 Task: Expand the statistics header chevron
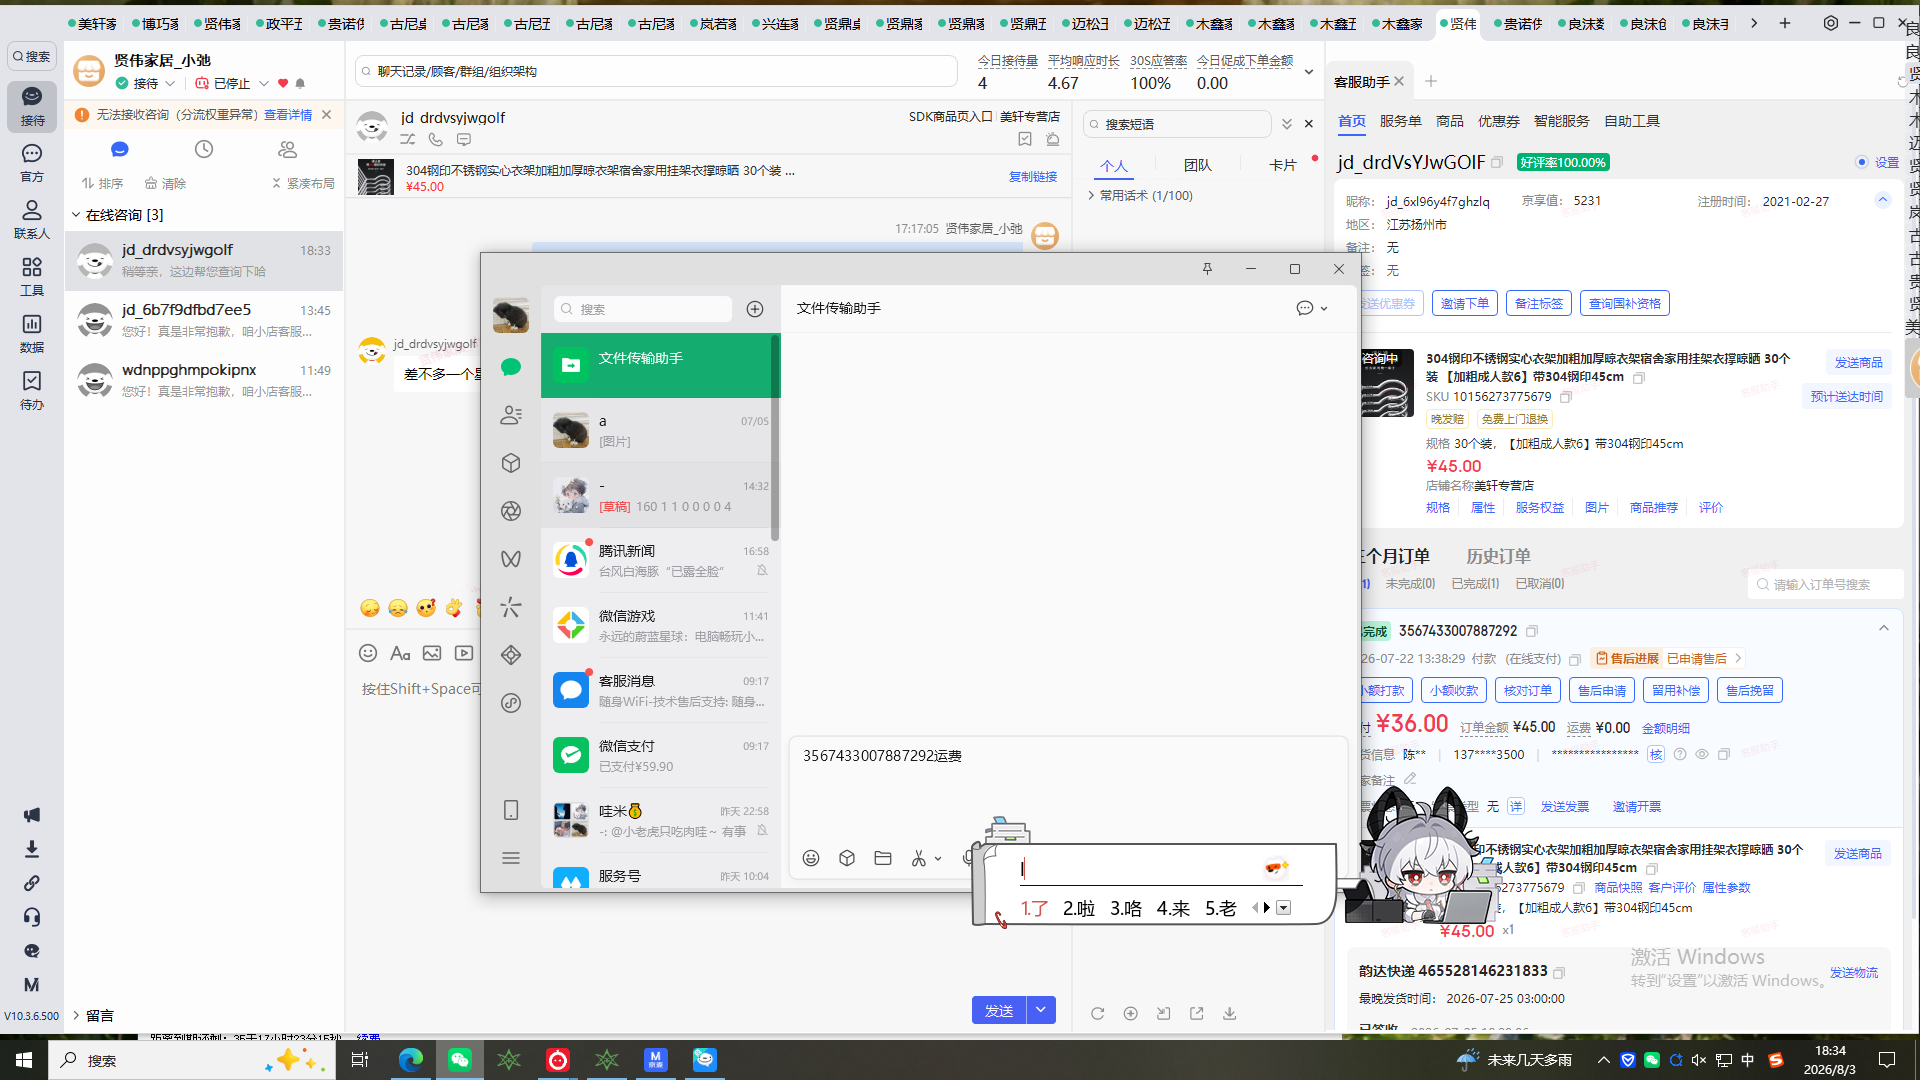1309,72
